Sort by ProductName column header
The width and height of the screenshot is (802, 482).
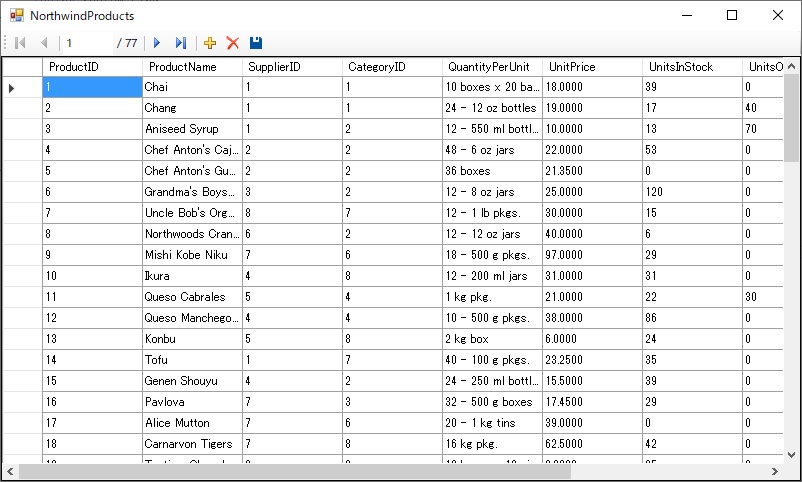click(192, 67)
